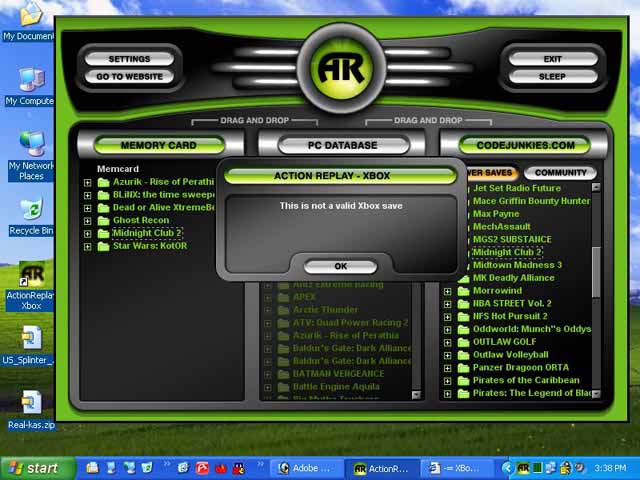Select Arctic Thunder in PC Database

point(325,310)
